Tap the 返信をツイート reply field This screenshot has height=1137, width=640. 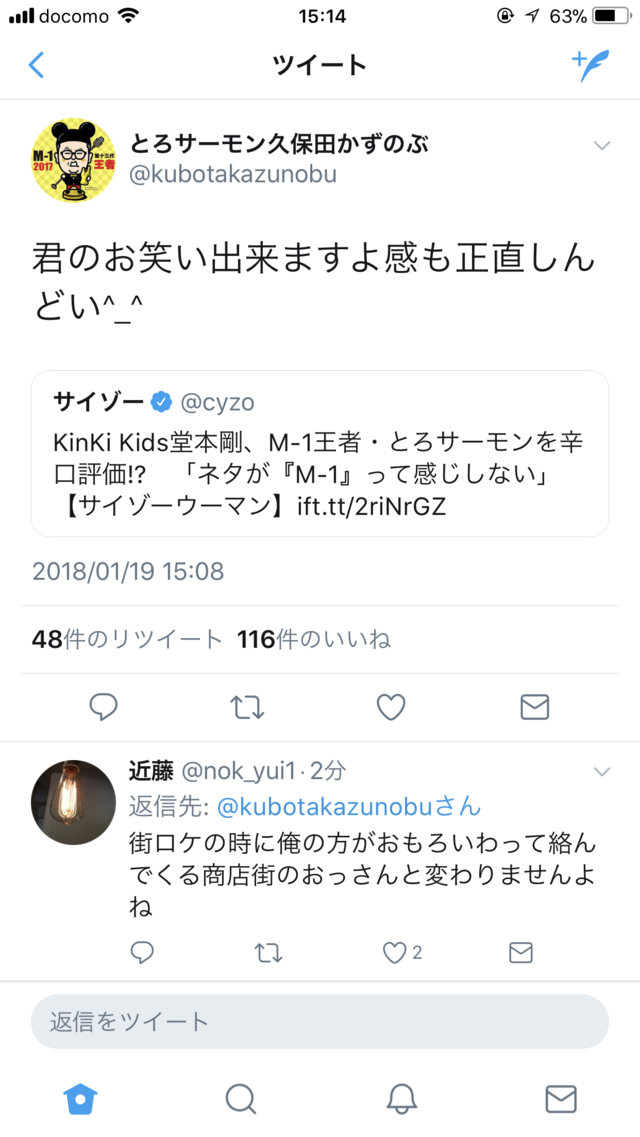[320, 1022]
